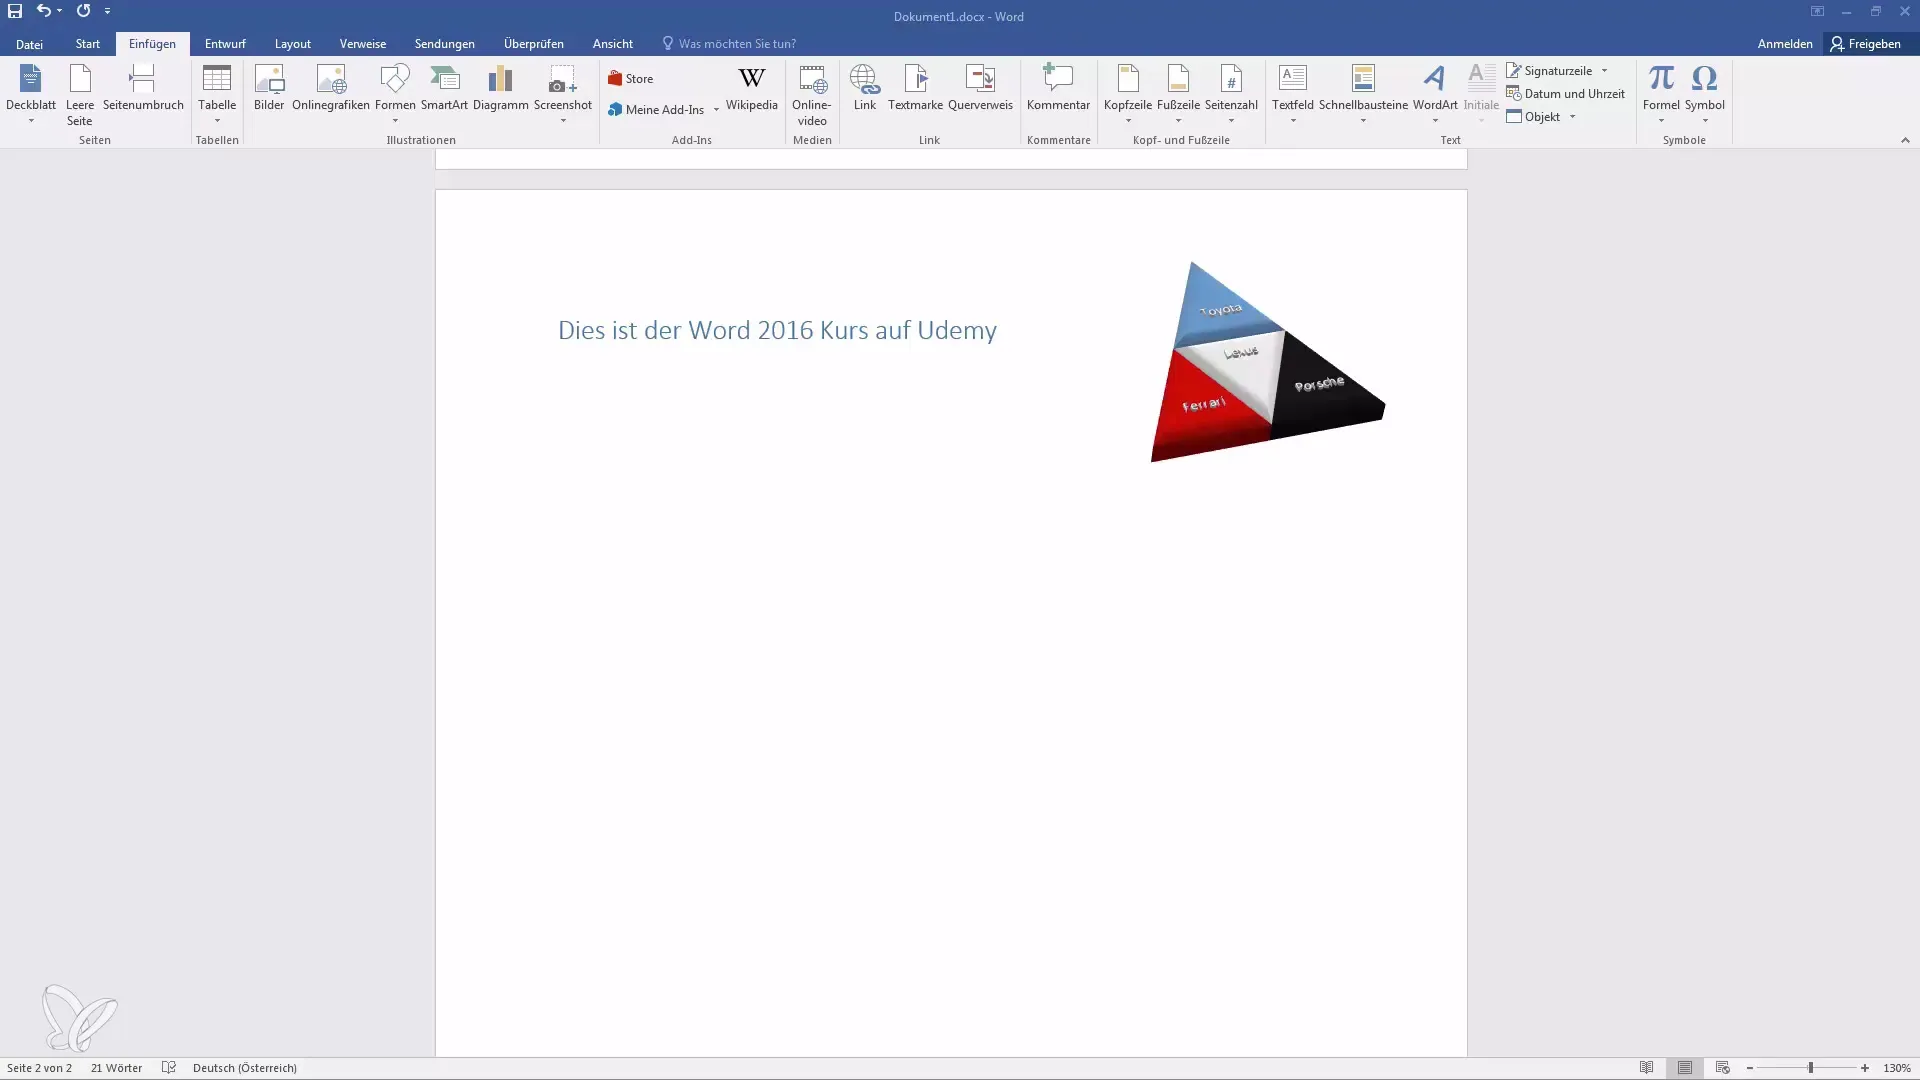The width and height of the screenshot is (1920, 1080).
Task: Expand the Quick Access Toolbar customize arrow
Action: pos(107,11)
